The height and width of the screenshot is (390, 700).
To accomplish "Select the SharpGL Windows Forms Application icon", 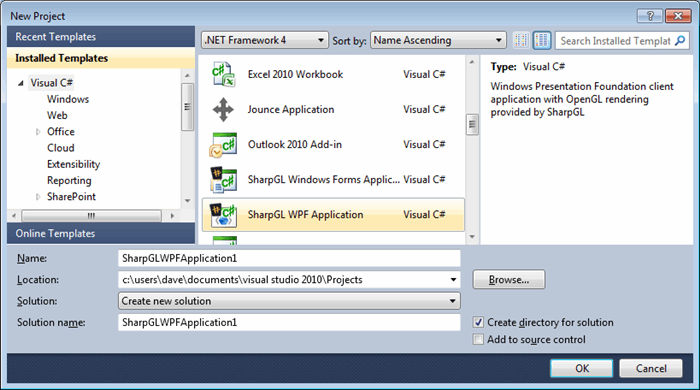I will click(x=223, y=179).
